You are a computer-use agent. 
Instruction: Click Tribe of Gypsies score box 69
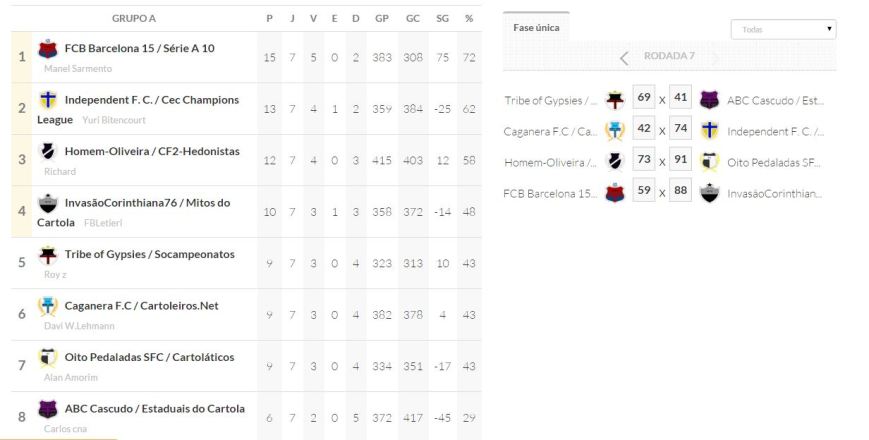[644, 98]
